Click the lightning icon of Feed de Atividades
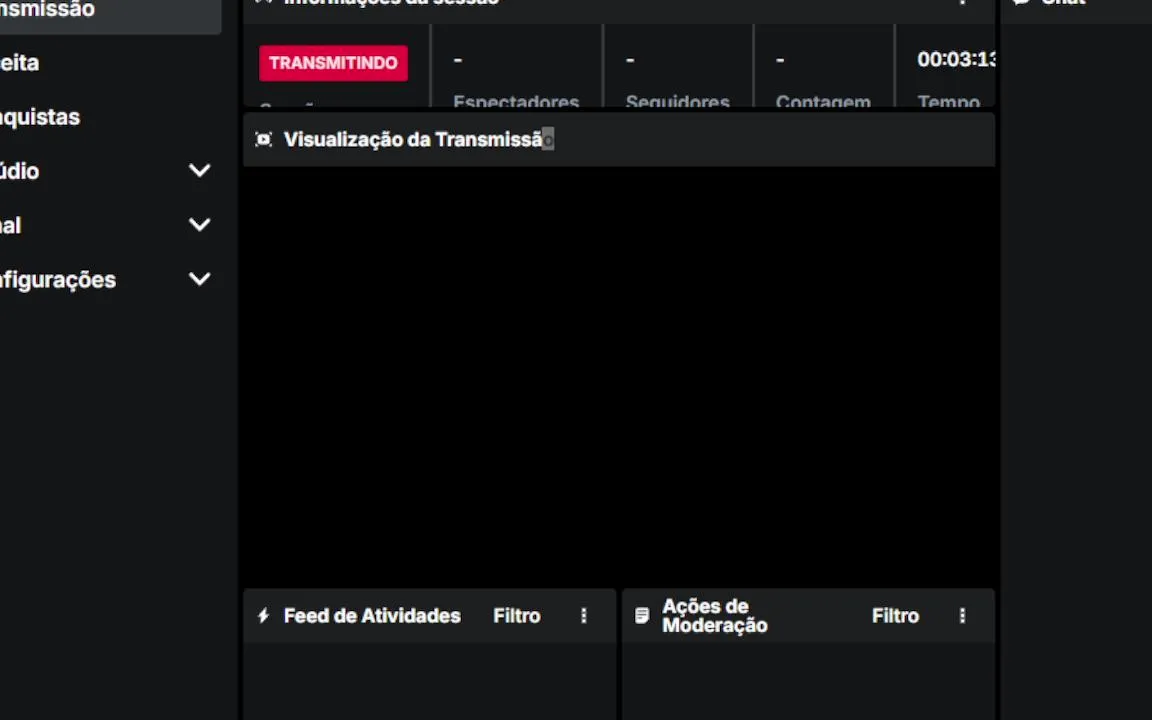The height and width of the screenshot is (720, 1152). (x=264, y=616)
